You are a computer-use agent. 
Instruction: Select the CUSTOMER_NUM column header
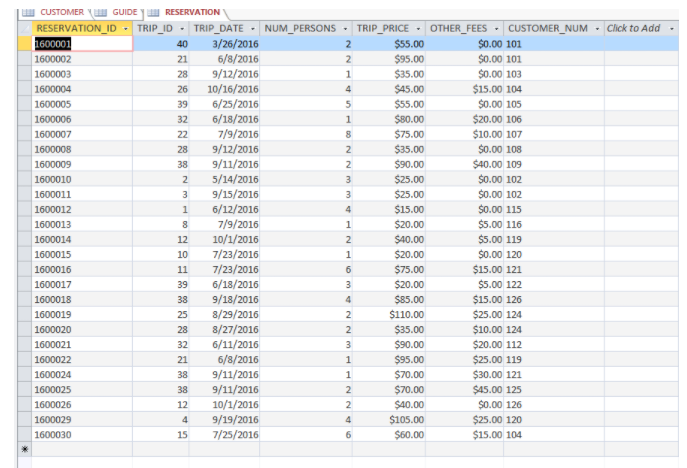tap(553, 28)
